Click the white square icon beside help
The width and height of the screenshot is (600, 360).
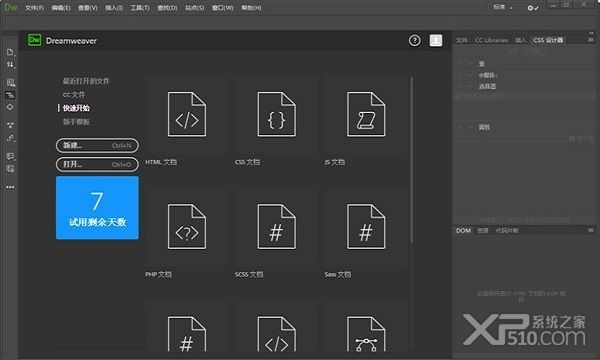tap(436, 40)
